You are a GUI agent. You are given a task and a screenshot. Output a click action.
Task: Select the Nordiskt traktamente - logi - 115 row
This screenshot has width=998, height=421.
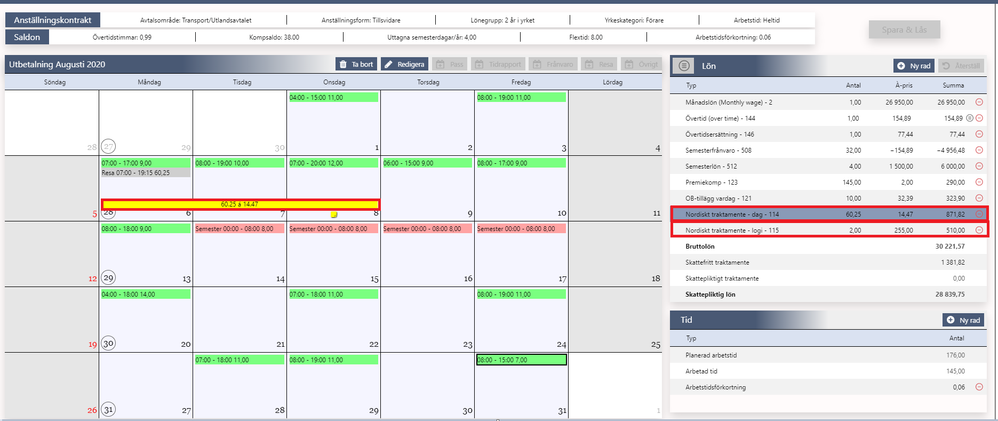click(x=829, y=229)
